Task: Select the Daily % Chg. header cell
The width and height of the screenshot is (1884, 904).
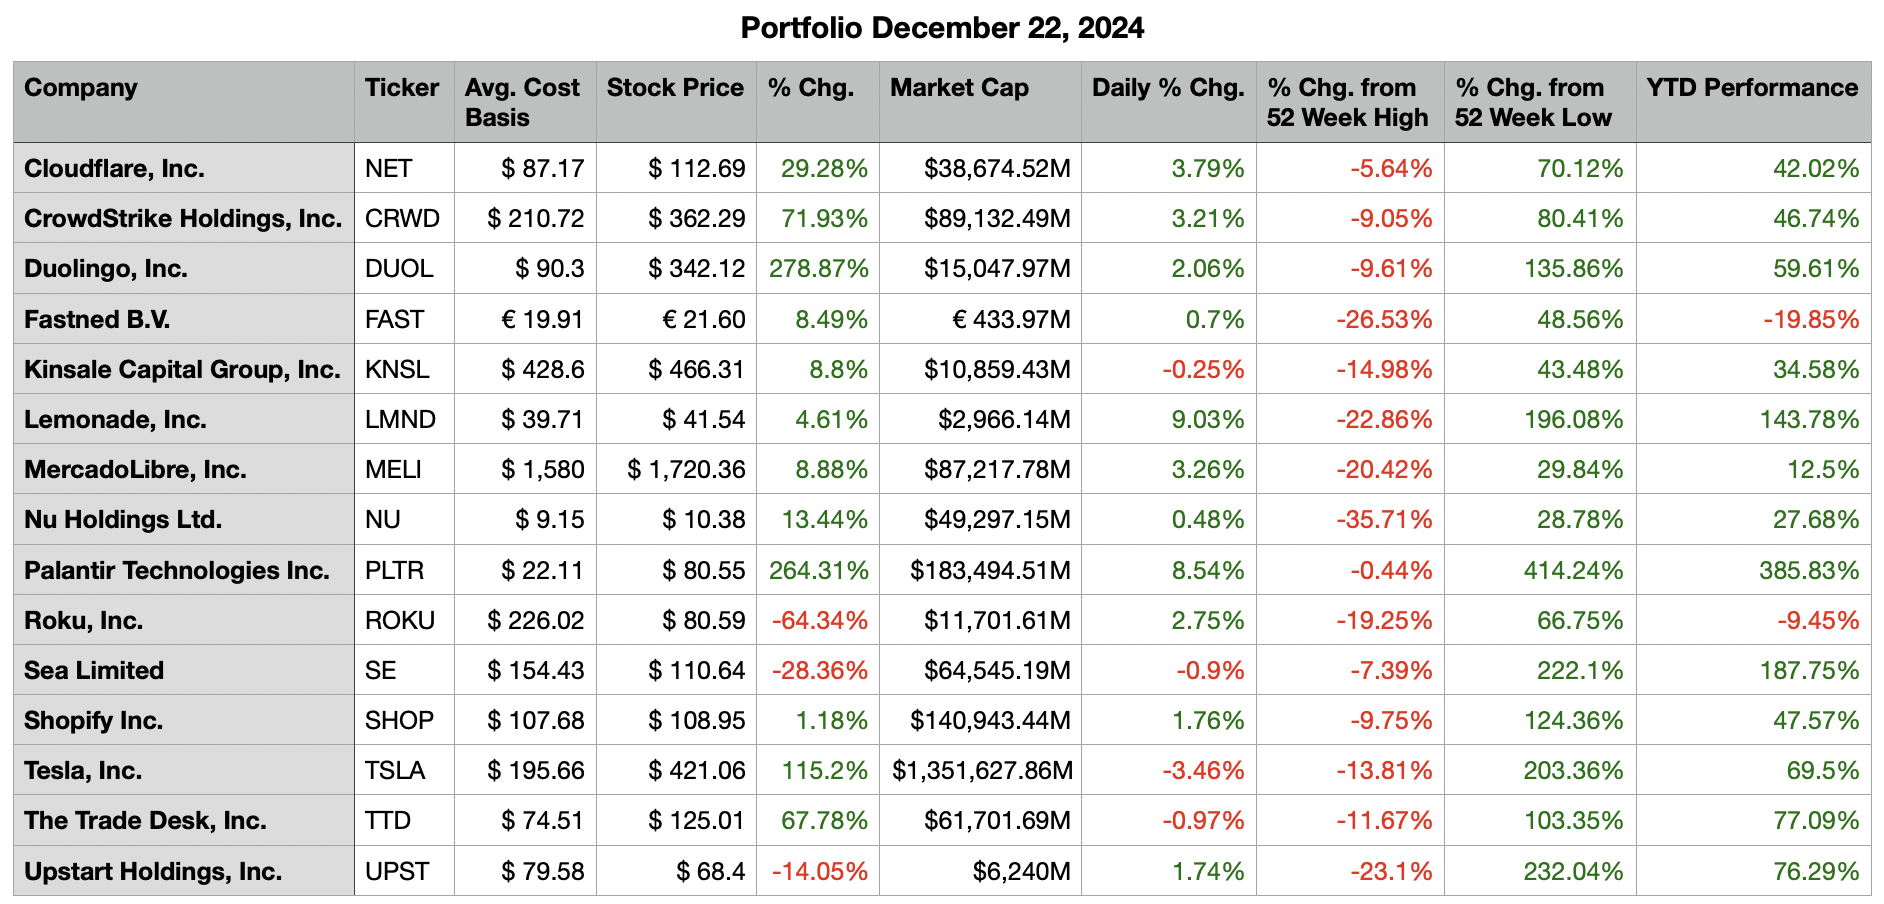Action: click(x=1167, y=88)
